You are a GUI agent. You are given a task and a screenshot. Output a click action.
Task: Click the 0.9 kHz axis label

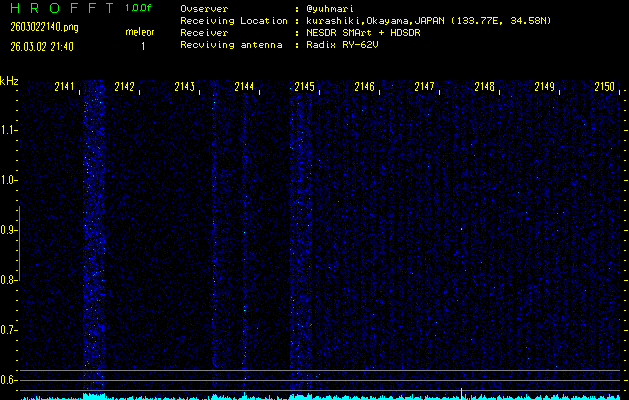7,230
